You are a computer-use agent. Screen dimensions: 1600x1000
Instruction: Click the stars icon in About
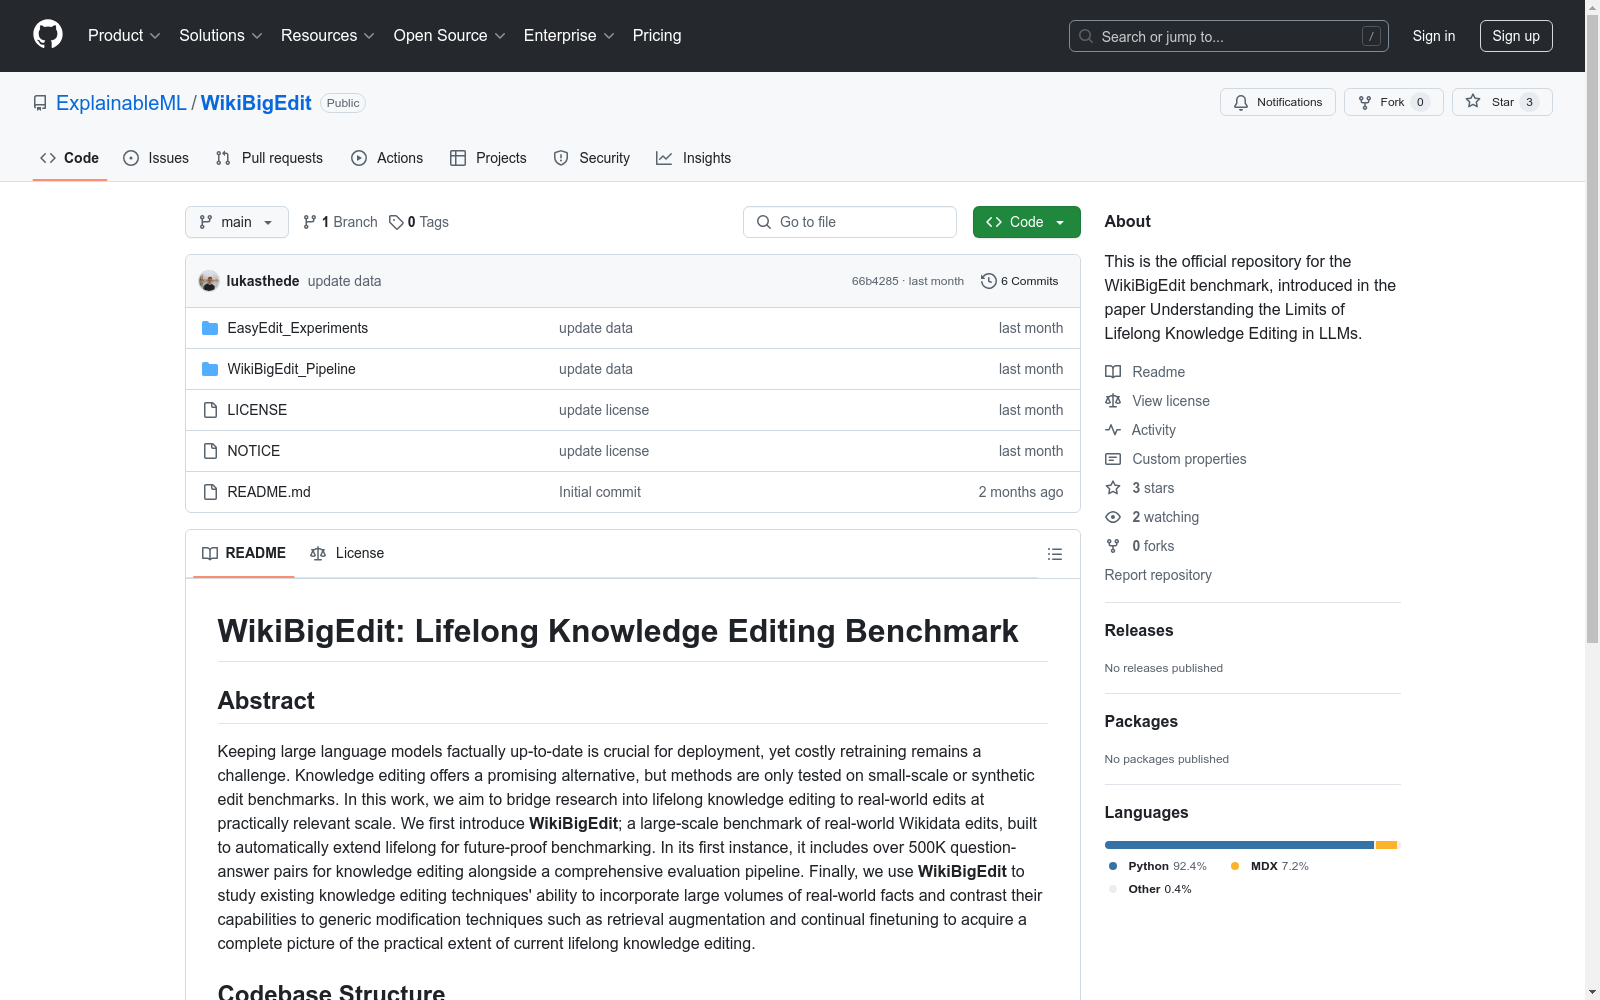click(x=1113, y=488)
